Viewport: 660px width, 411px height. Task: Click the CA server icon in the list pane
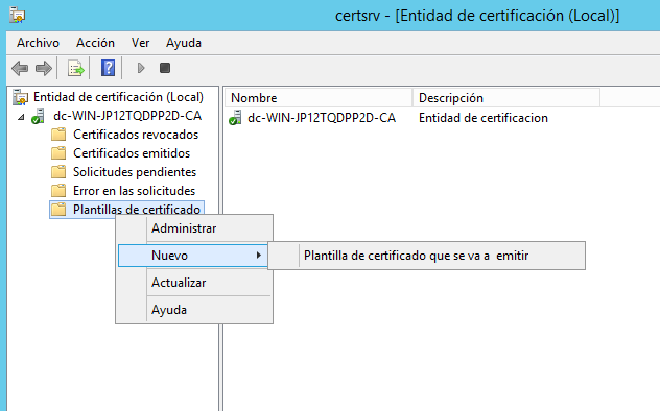[x=236, y=118]
